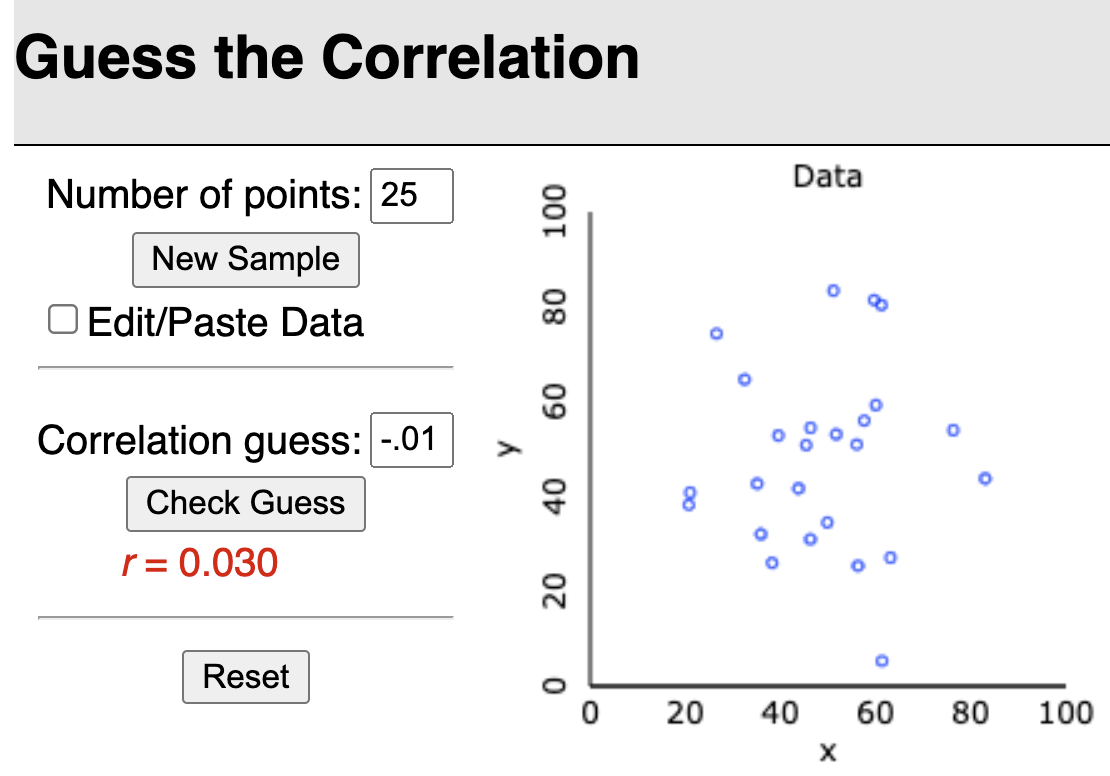
Task: Enable the Edit/Paste Data checkbox
Action: point(63,320)
